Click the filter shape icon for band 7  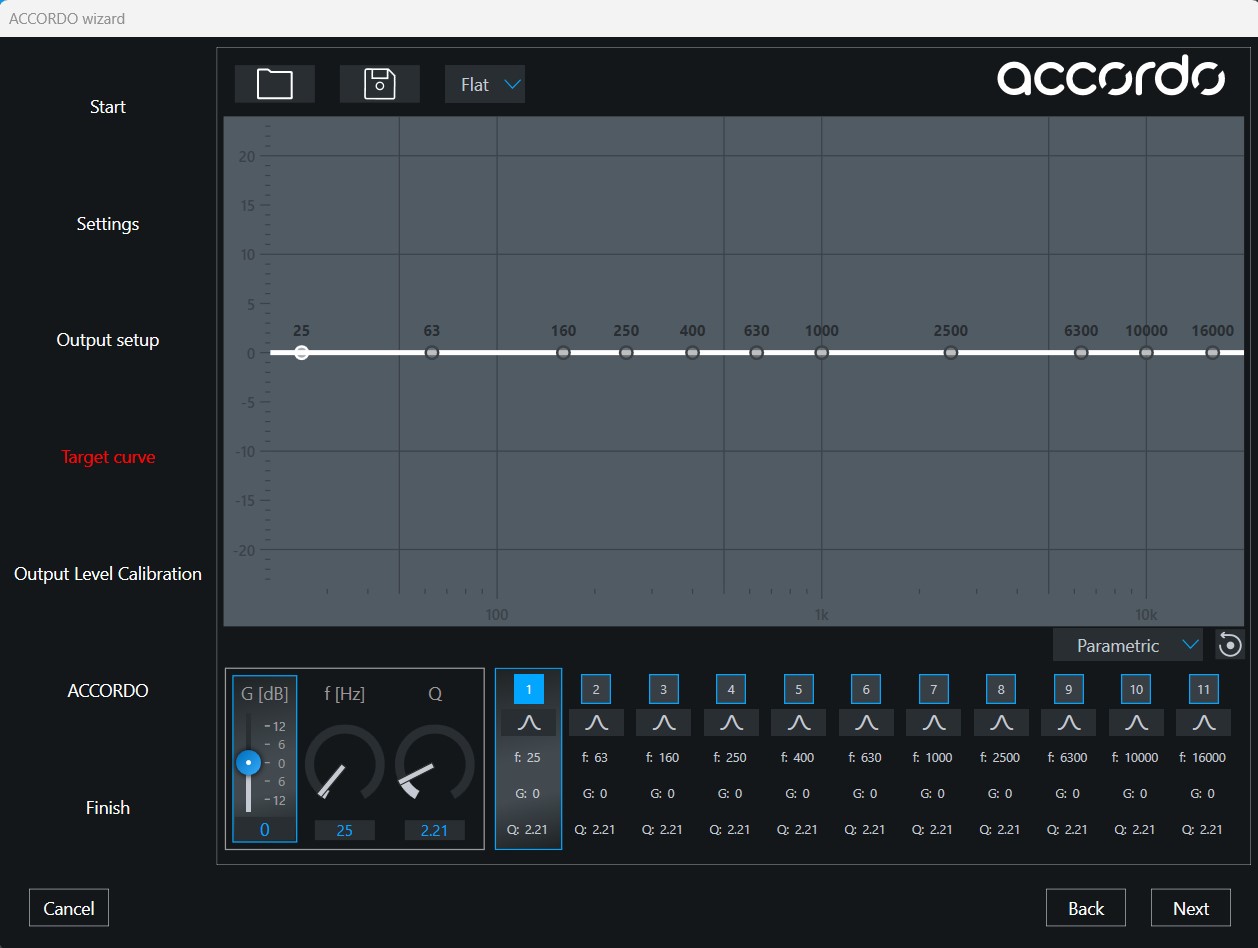pos(934,722)
